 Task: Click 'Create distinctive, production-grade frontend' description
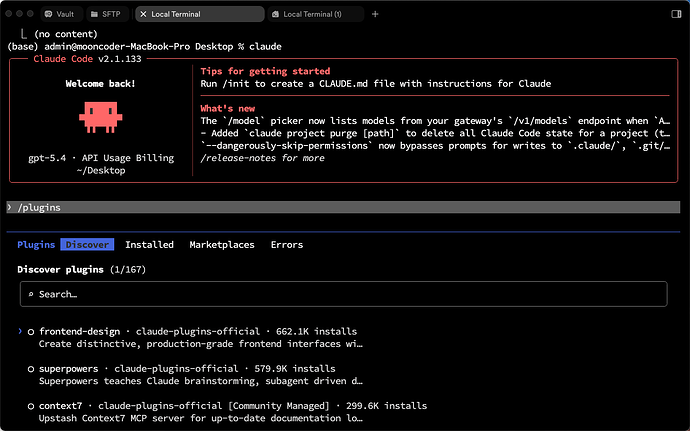pos(201,343)
